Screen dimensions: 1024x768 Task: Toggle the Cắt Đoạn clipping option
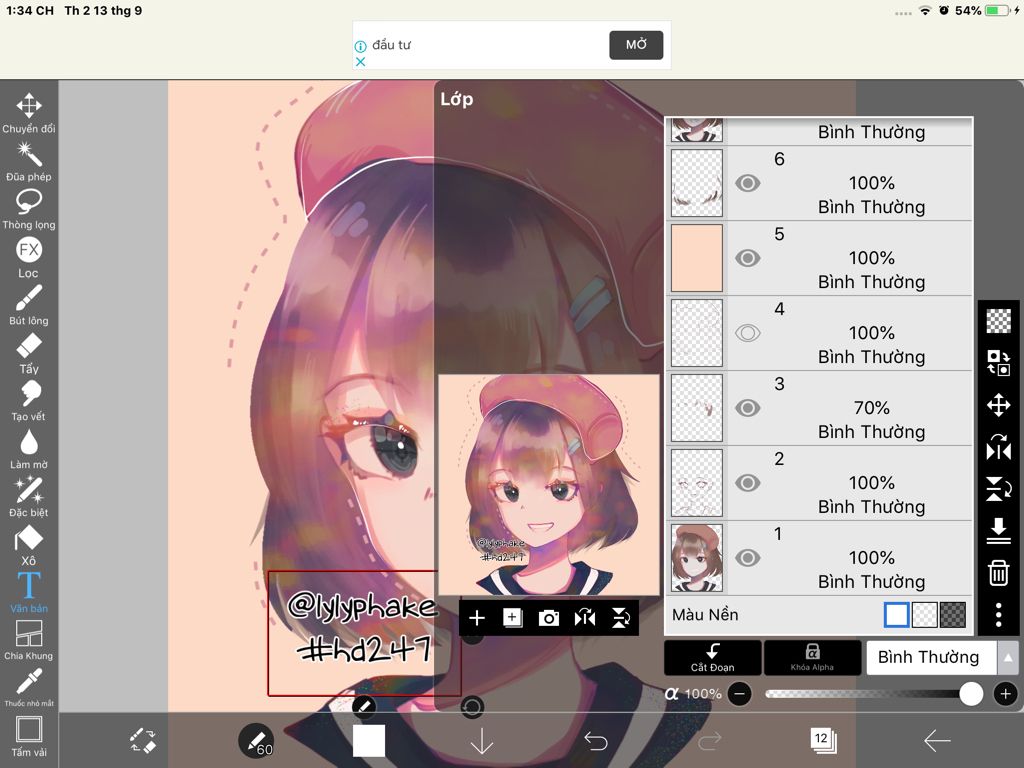712,657
